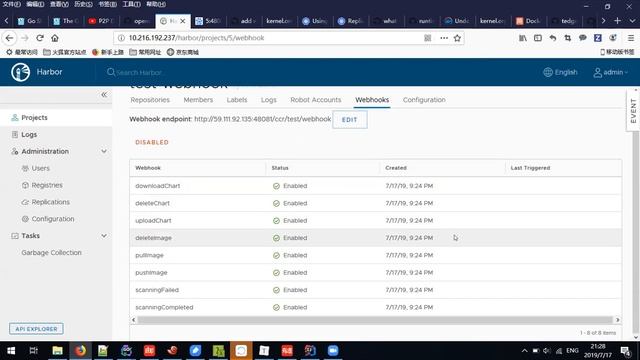
Task: Click the enabled check icon for pushImage
Action: coord(276,273)
